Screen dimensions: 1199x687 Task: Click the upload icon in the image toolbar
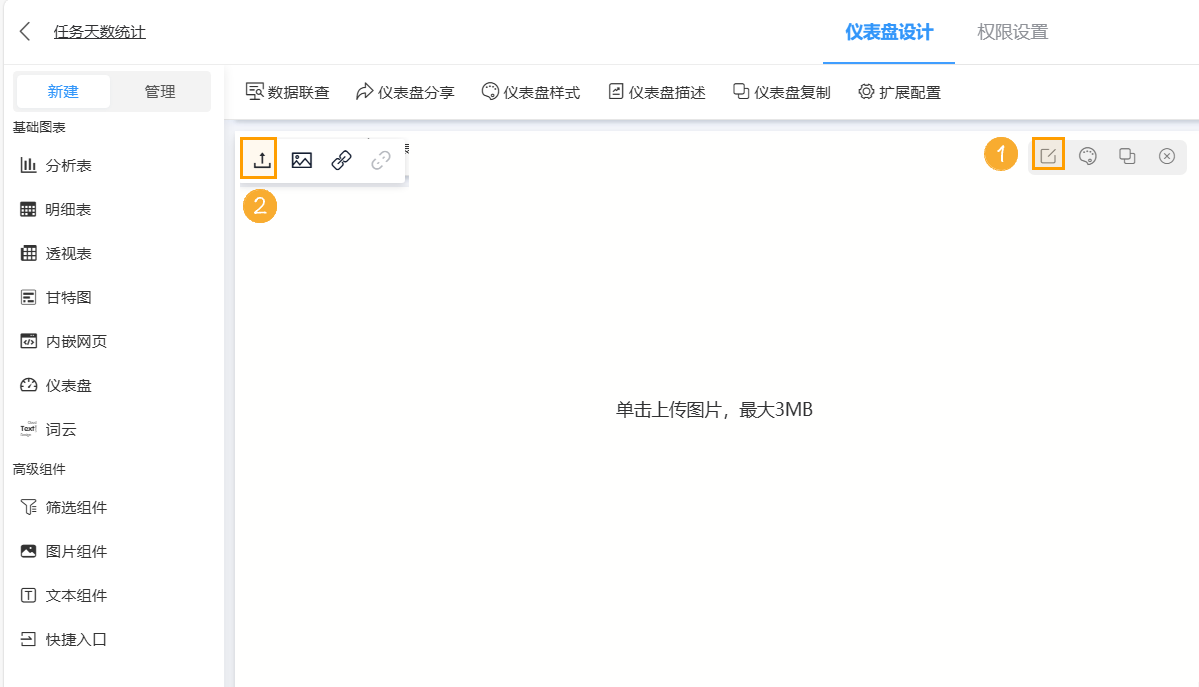(x=259, y=159)
